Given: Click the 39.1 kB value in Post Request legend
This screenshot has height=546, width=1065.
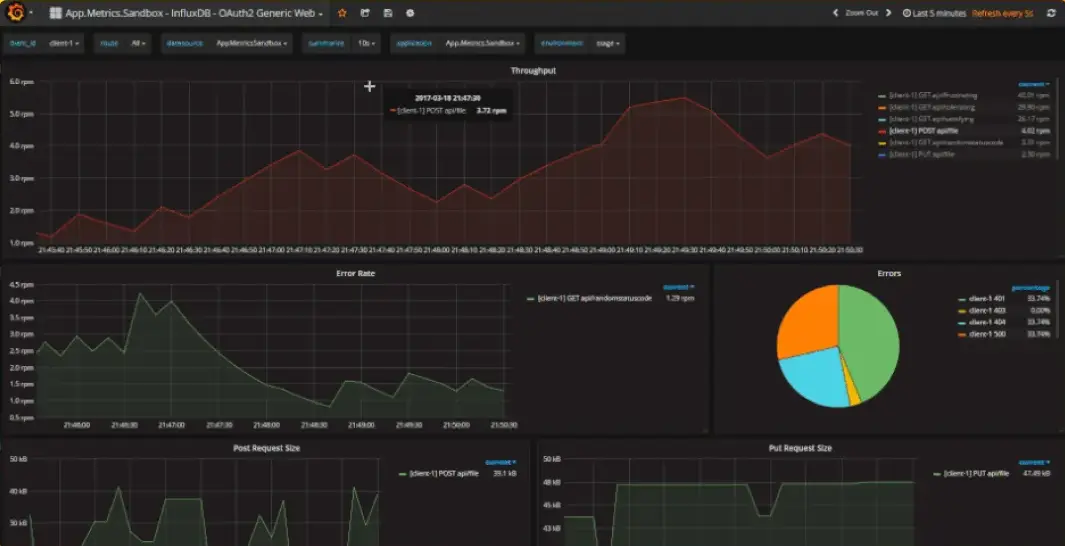Looking at the screenshot, I should click(504, 473).
